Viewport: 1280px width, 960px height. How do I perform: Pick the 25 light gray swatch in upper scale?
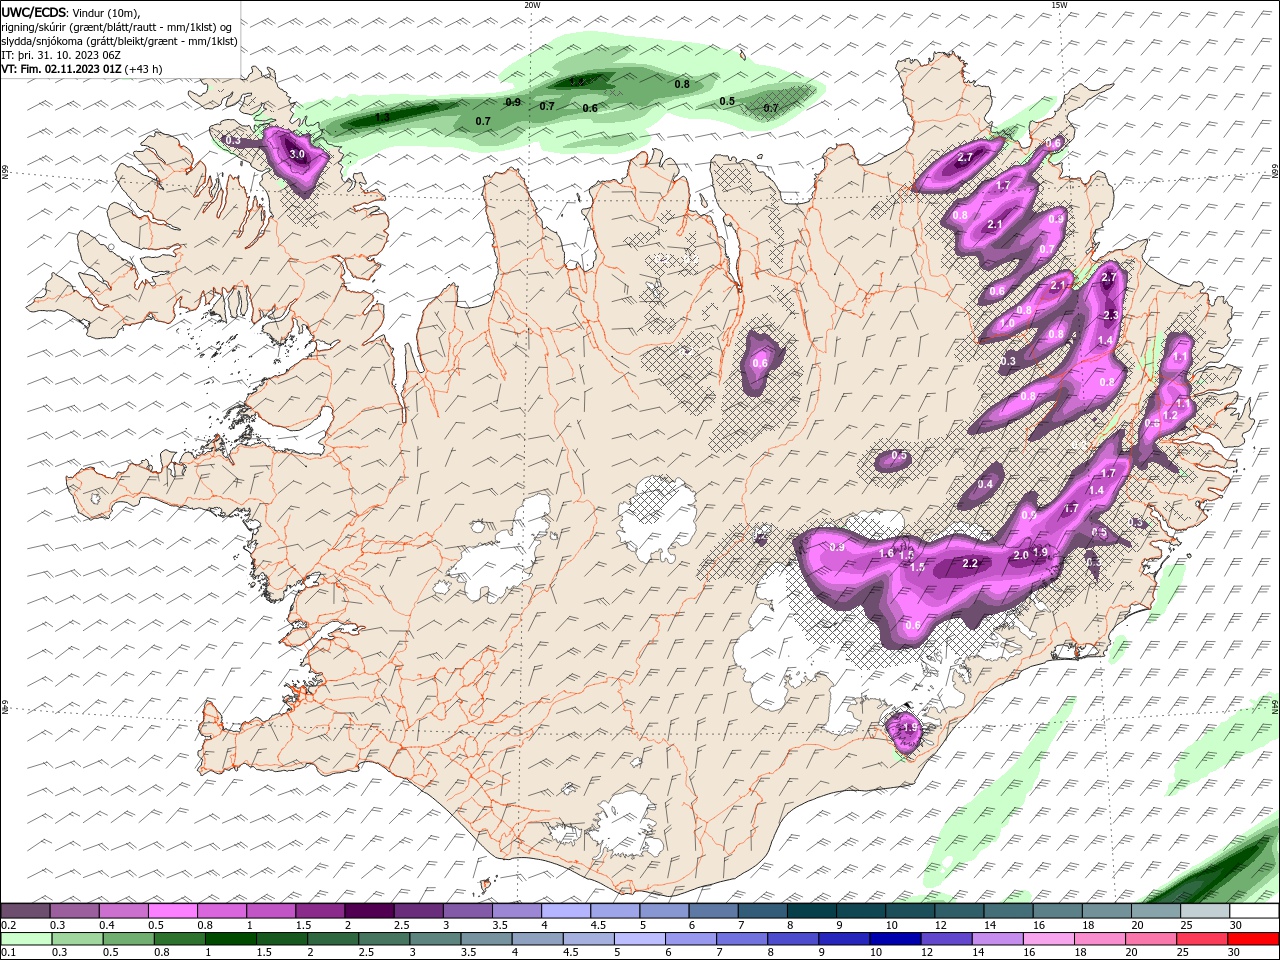pos(1206,911)
